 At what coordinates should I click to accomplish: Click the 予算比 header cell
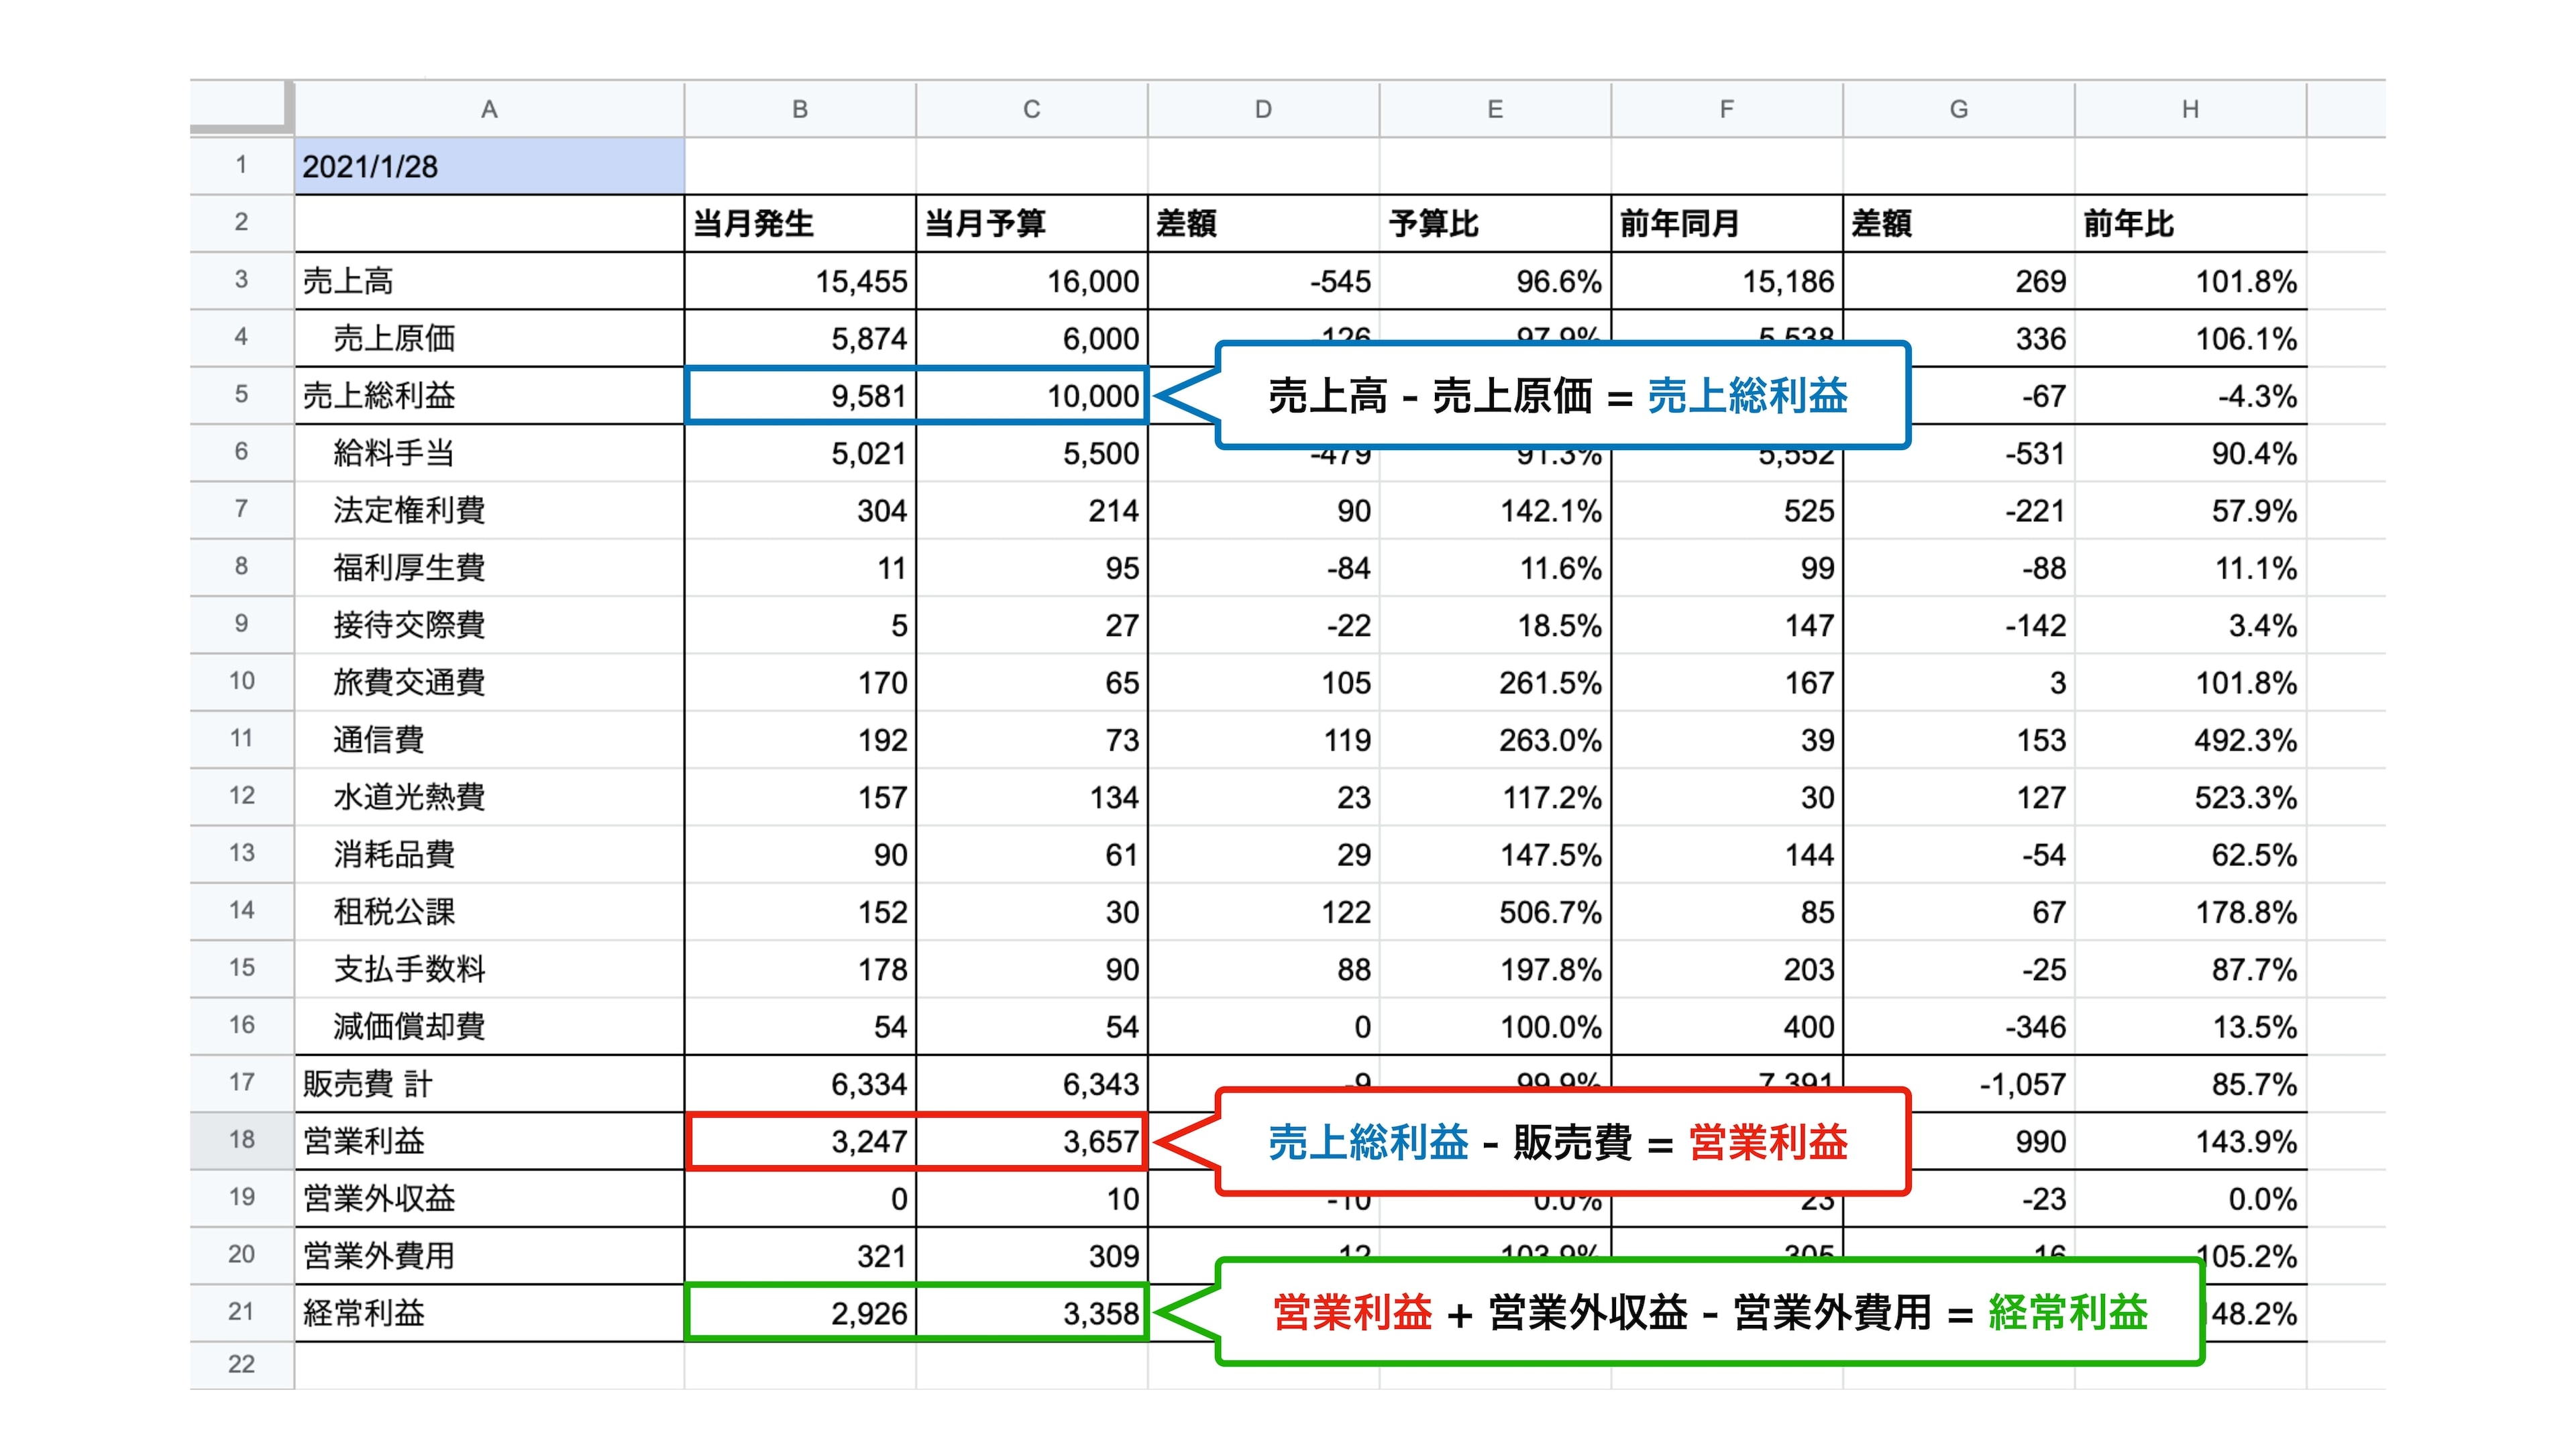[1495, 223]
